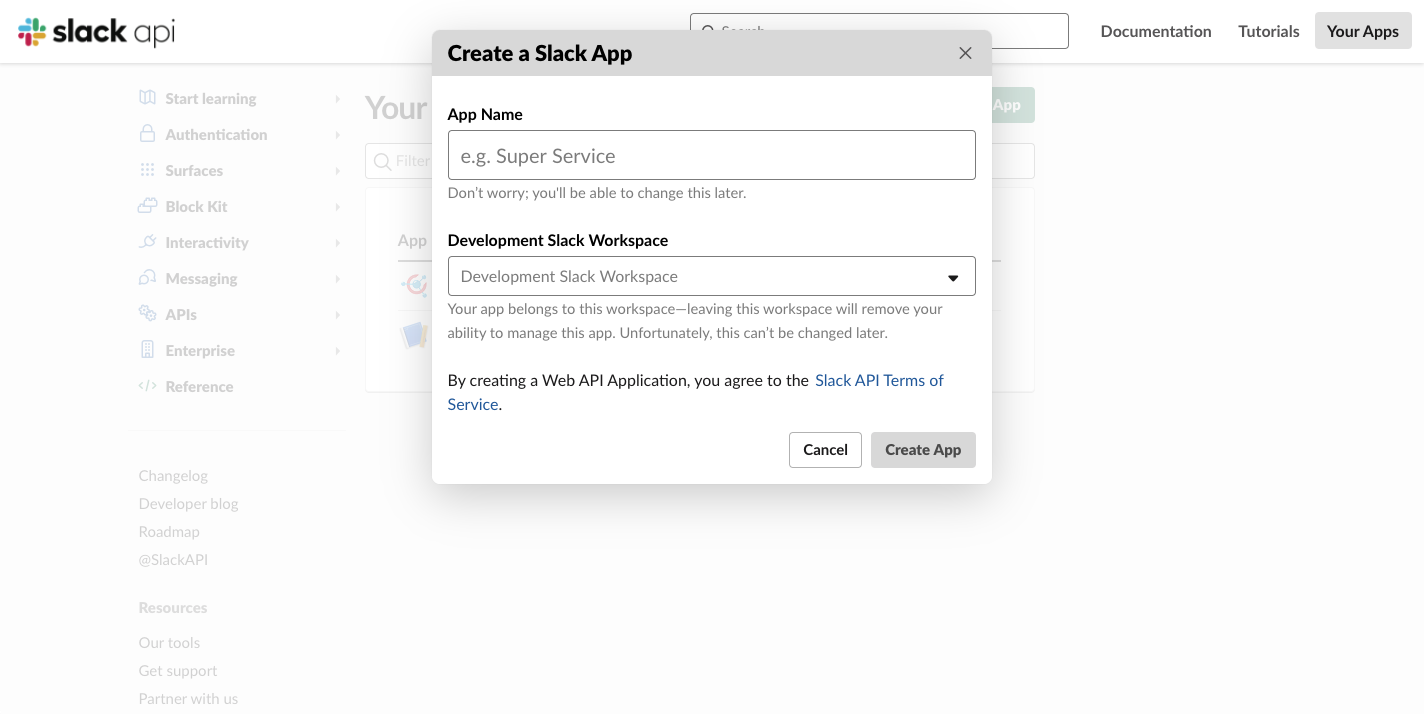Open the Development Slack Workspace dropdown
This screenshot has width=1424, height=714.
coord(712,276)
